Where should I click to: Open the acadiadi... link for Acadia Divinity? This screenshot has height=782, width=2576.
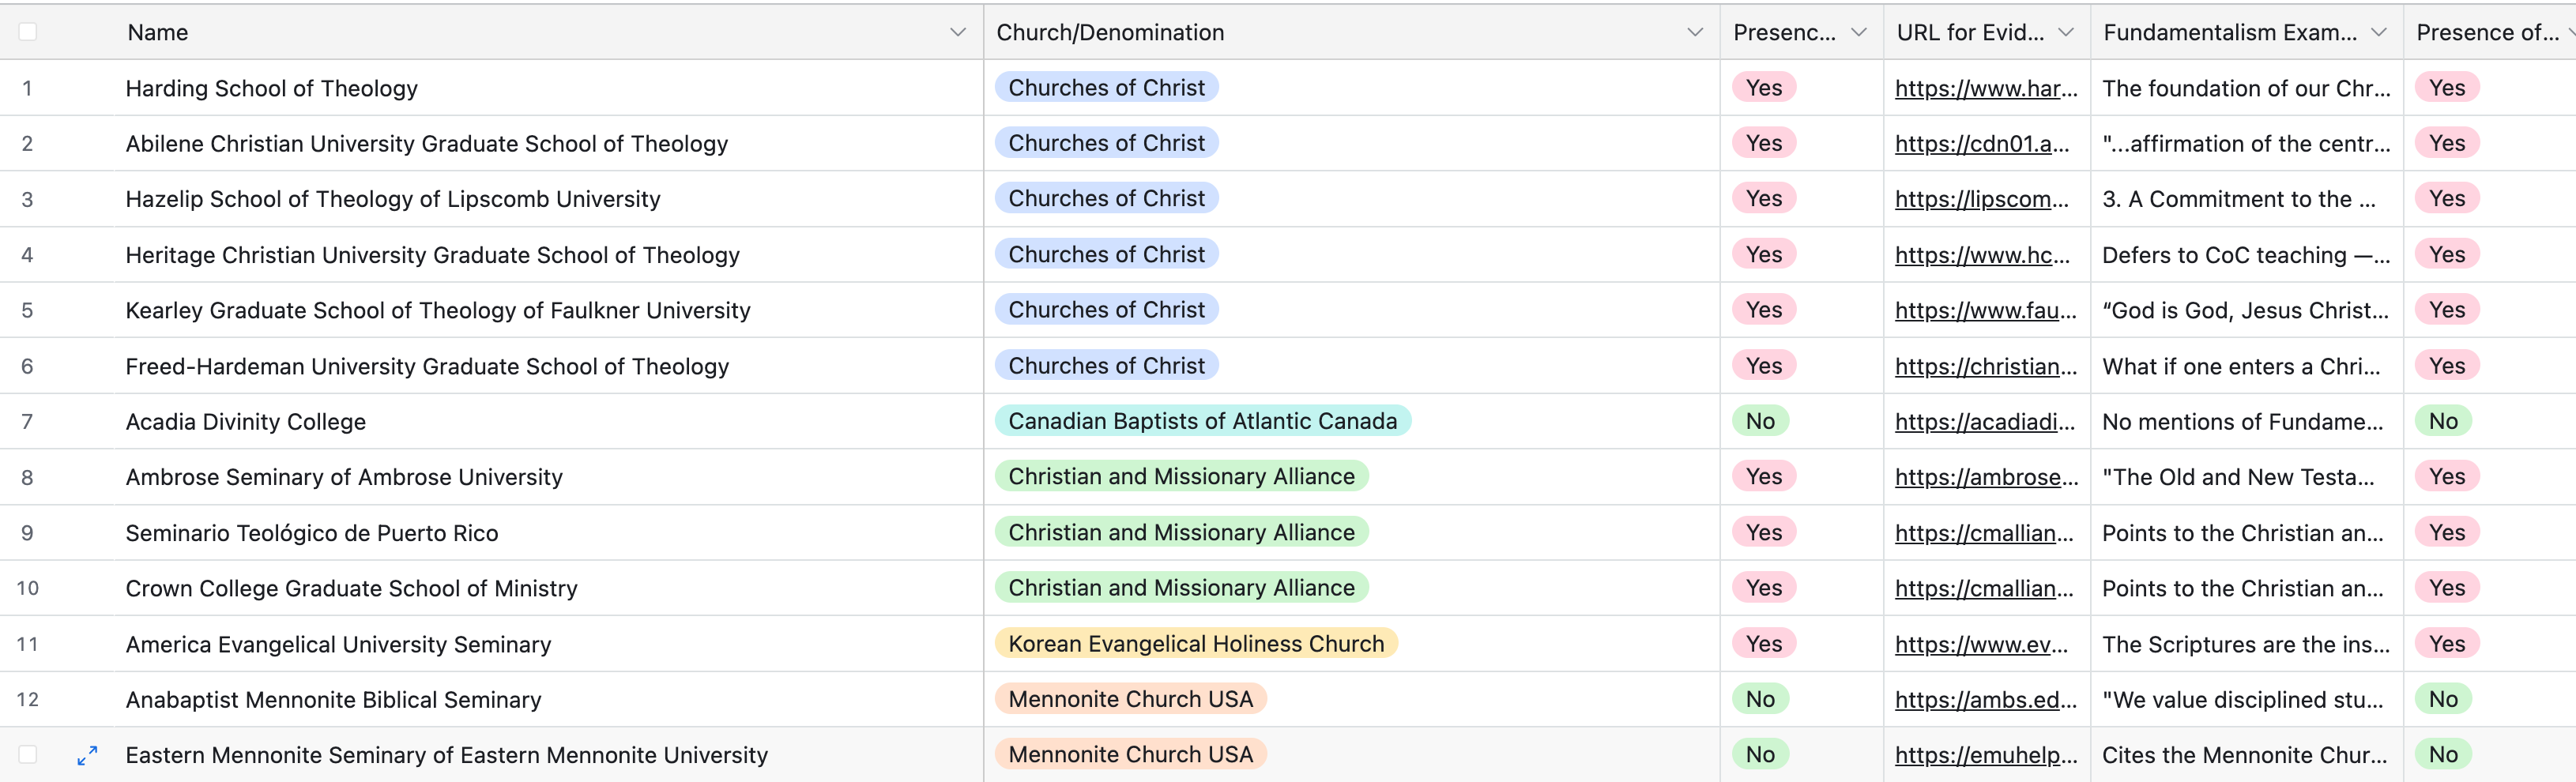coord(1984,422)
